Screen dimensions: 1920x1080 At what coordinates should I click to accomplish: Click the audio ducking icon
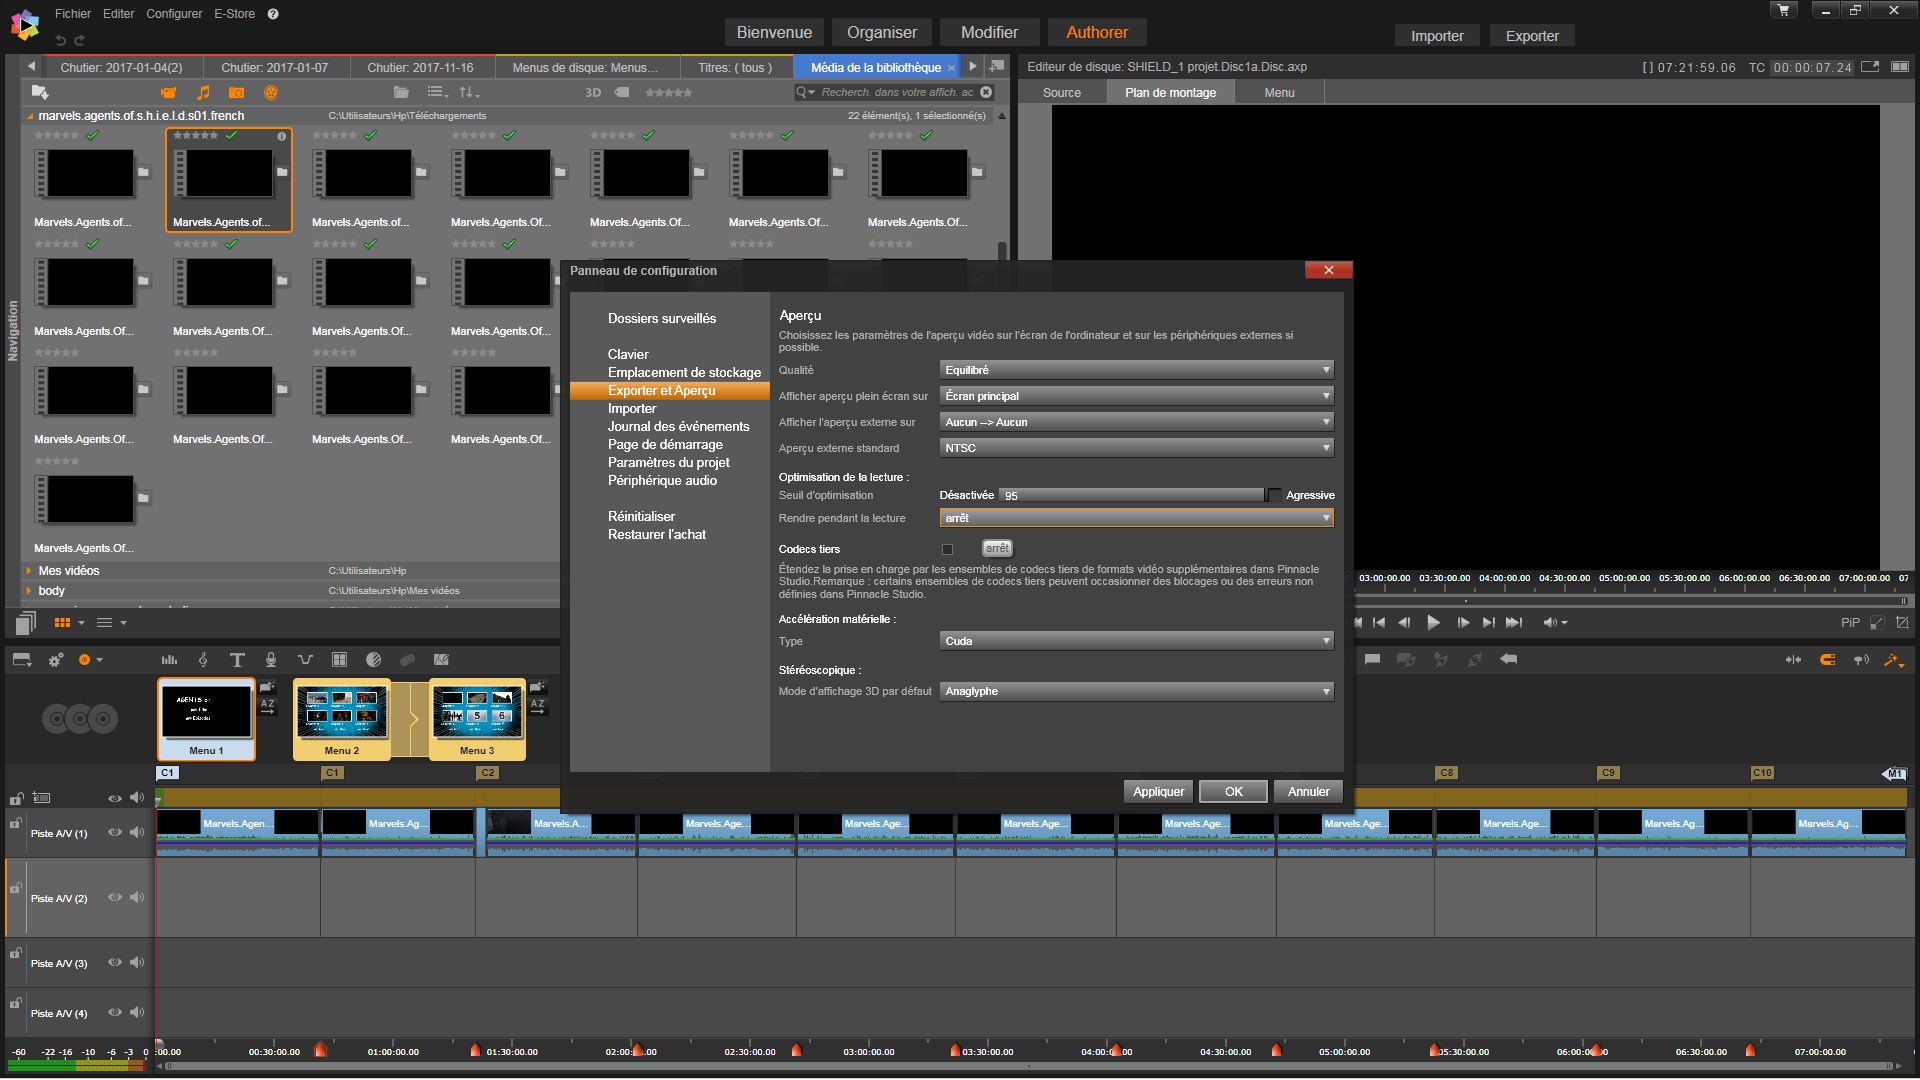305,660
